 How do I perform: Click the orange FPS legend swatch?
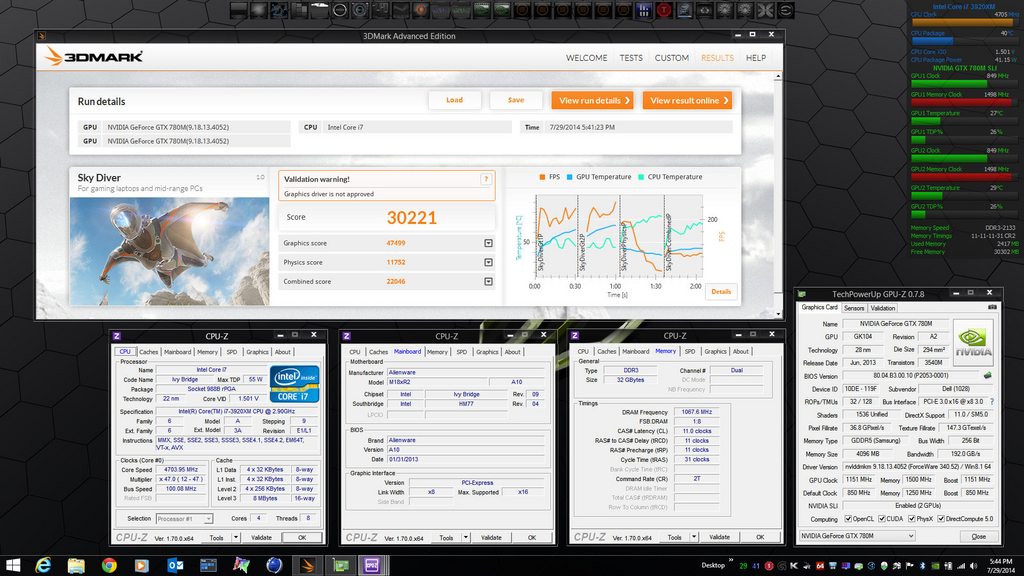click(543, 176)
